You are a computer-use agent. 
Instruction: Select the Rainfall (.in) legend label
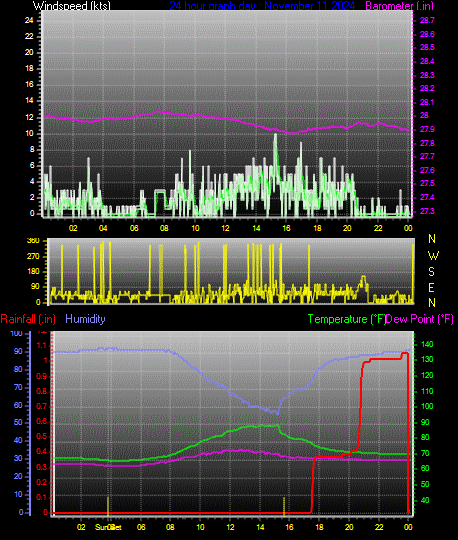click(28, 319)
